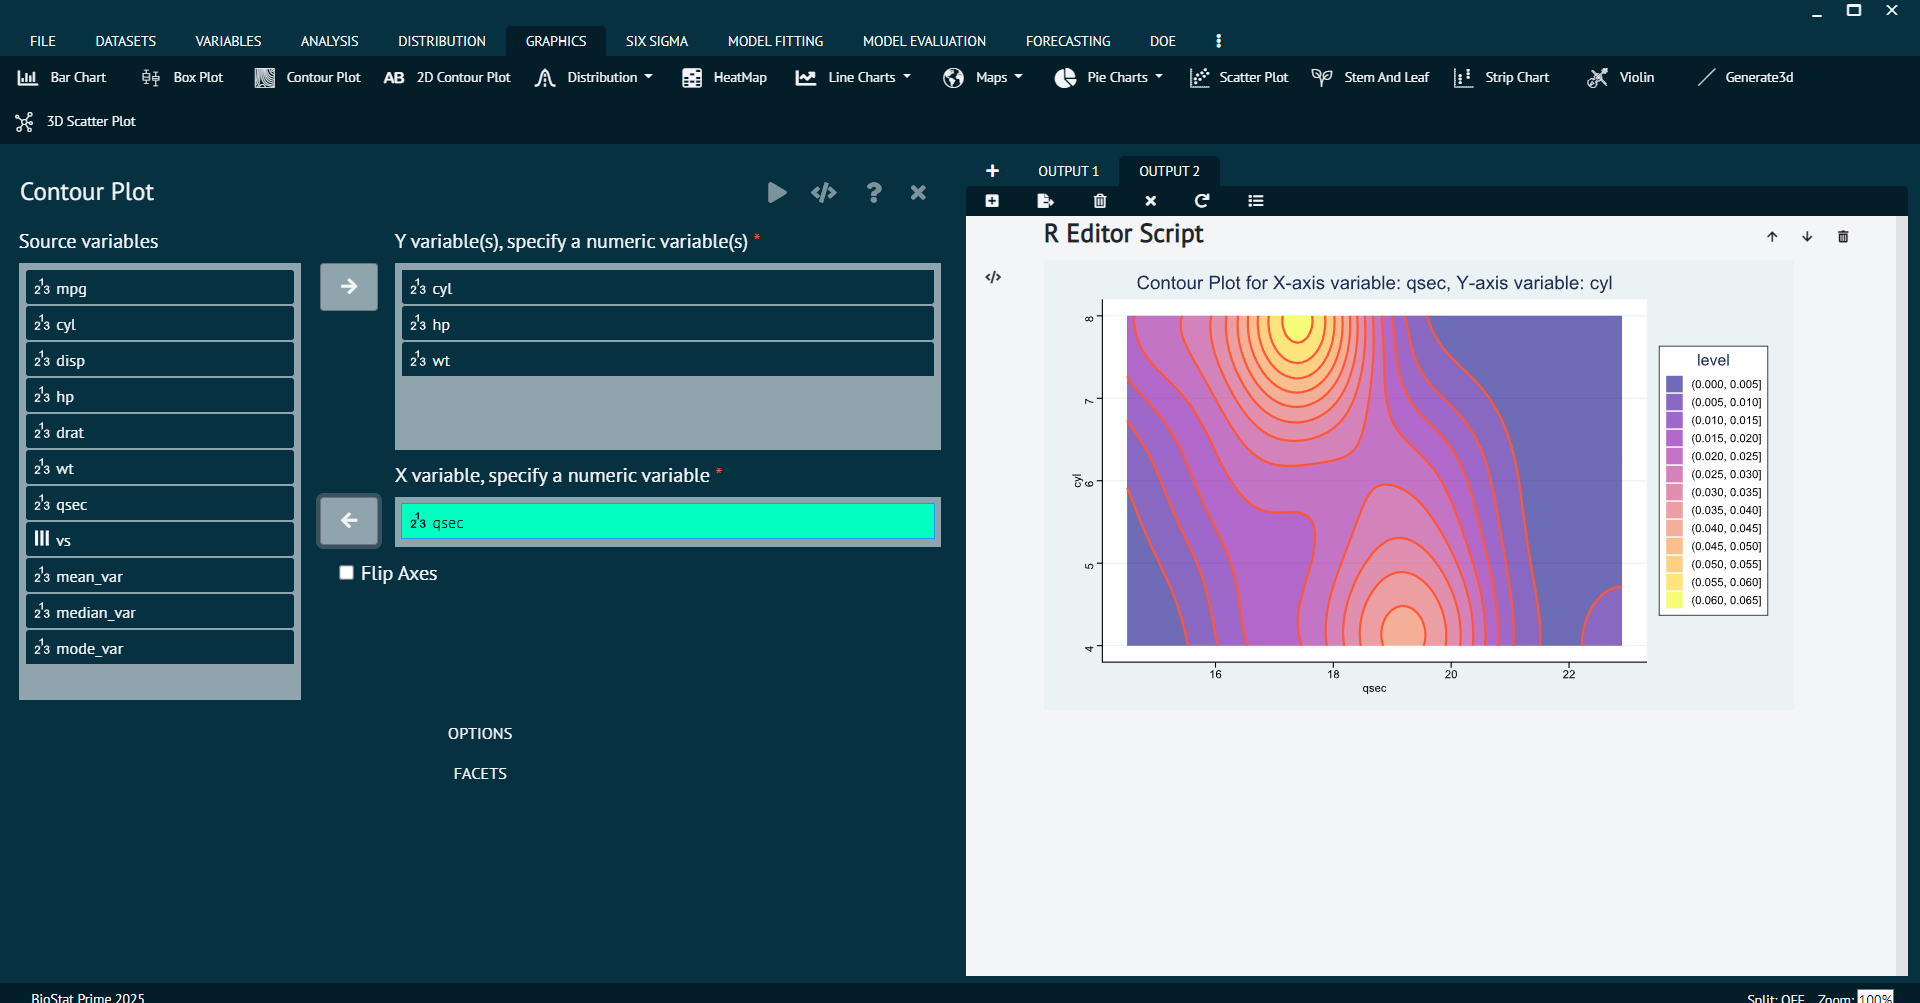Add a new output tab with plus icon
The width and height of the screenshot is (1920, 1003).
coord(992,171)
